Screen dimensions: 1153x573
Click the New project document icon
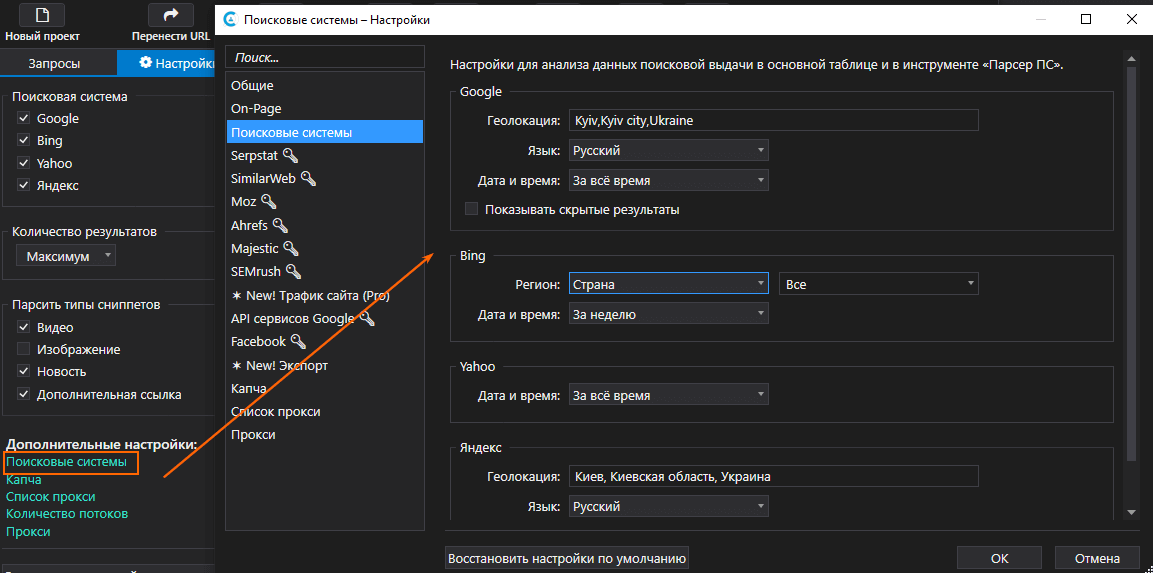(x=41, y=15)
